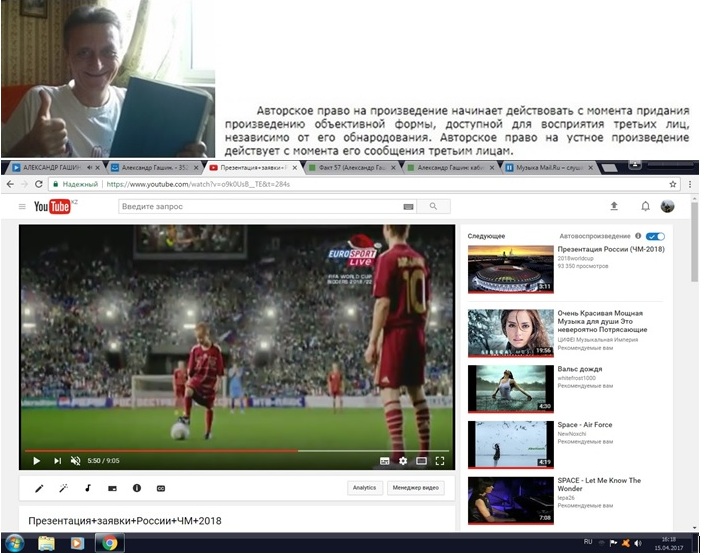
Task: Click the system tray clock
Action: pos(669,543)
